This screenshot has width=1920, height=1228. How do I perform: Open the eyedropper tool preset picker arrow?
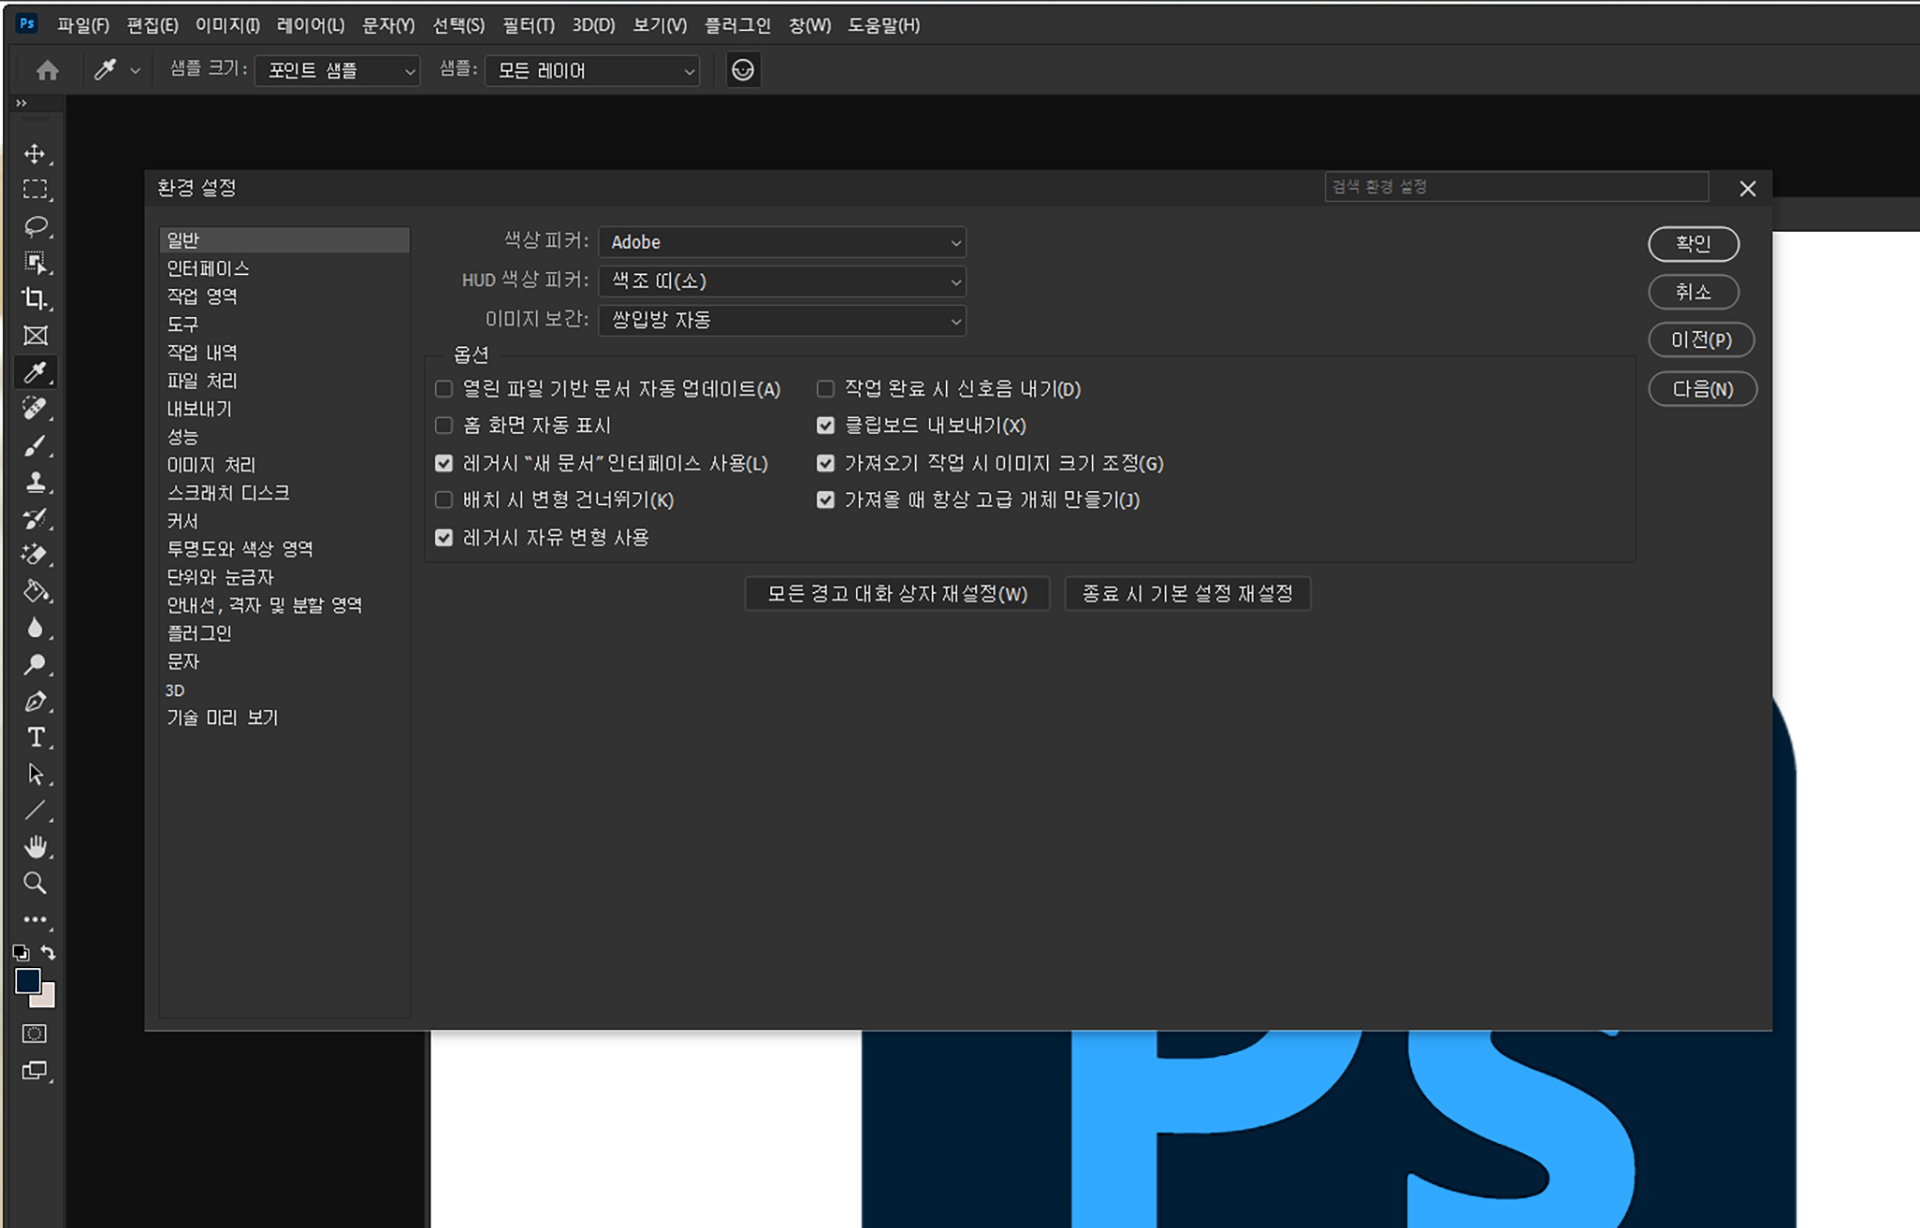135,71
